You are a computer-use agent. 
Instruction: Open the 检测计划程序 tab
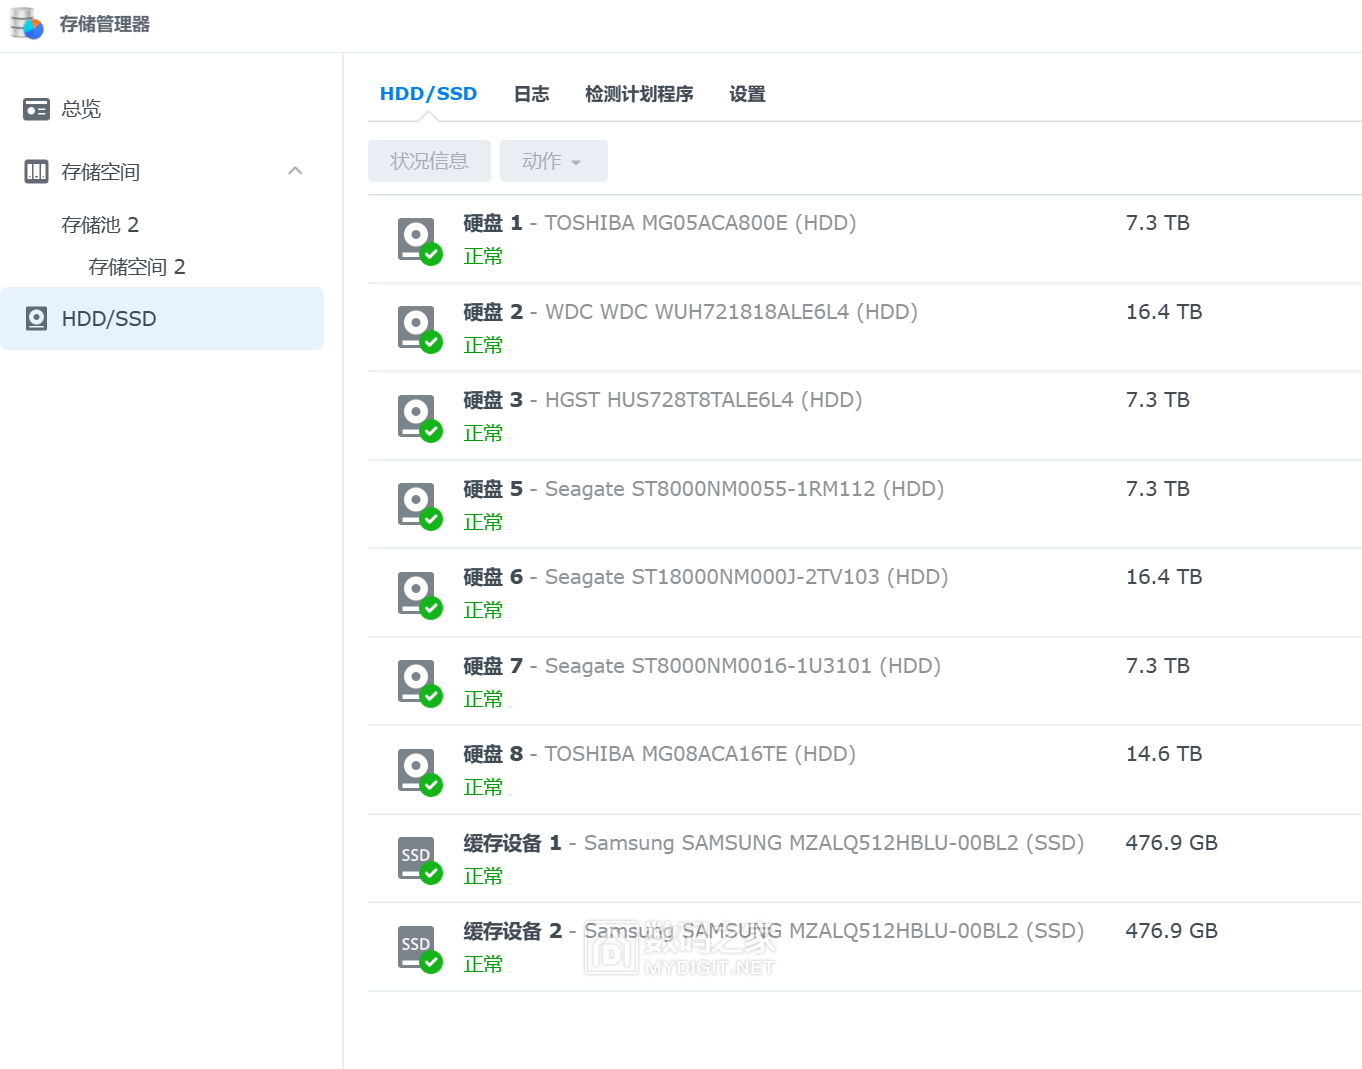point(639,93)
